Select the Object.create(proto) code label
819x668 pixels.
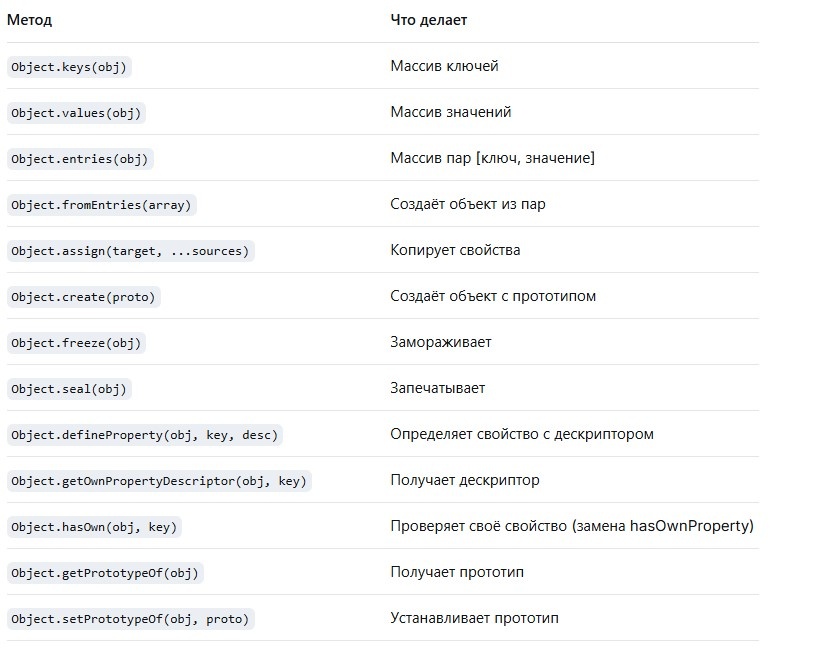83,297
